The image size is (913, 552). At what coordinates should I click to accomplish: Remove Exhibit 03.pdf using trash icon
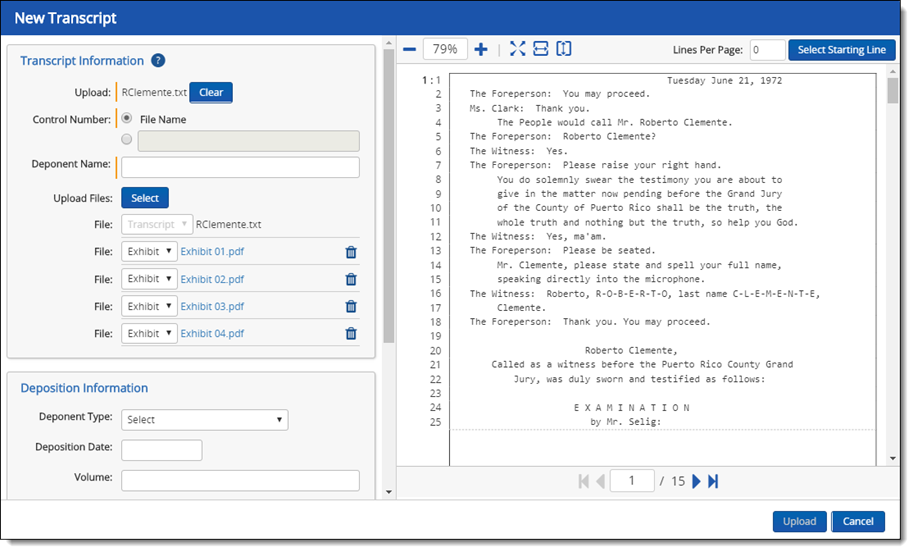(x=351, y=307)
